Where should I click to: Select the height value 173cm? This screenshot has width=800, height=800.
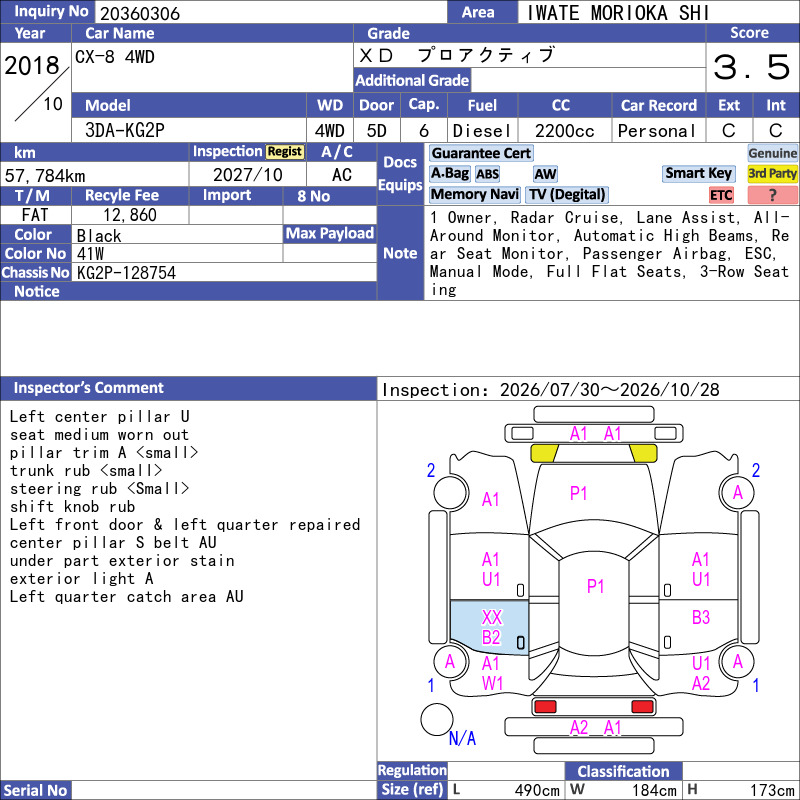[x=771, y=790]
